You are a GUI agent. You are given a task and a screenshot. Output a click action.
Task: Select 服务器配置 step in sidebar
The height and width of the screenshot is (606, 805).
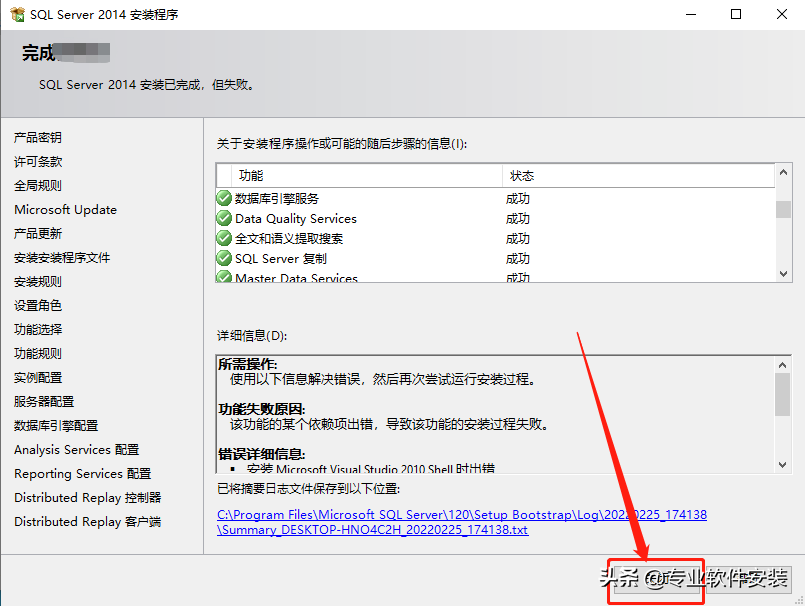[x=44, y=402]
